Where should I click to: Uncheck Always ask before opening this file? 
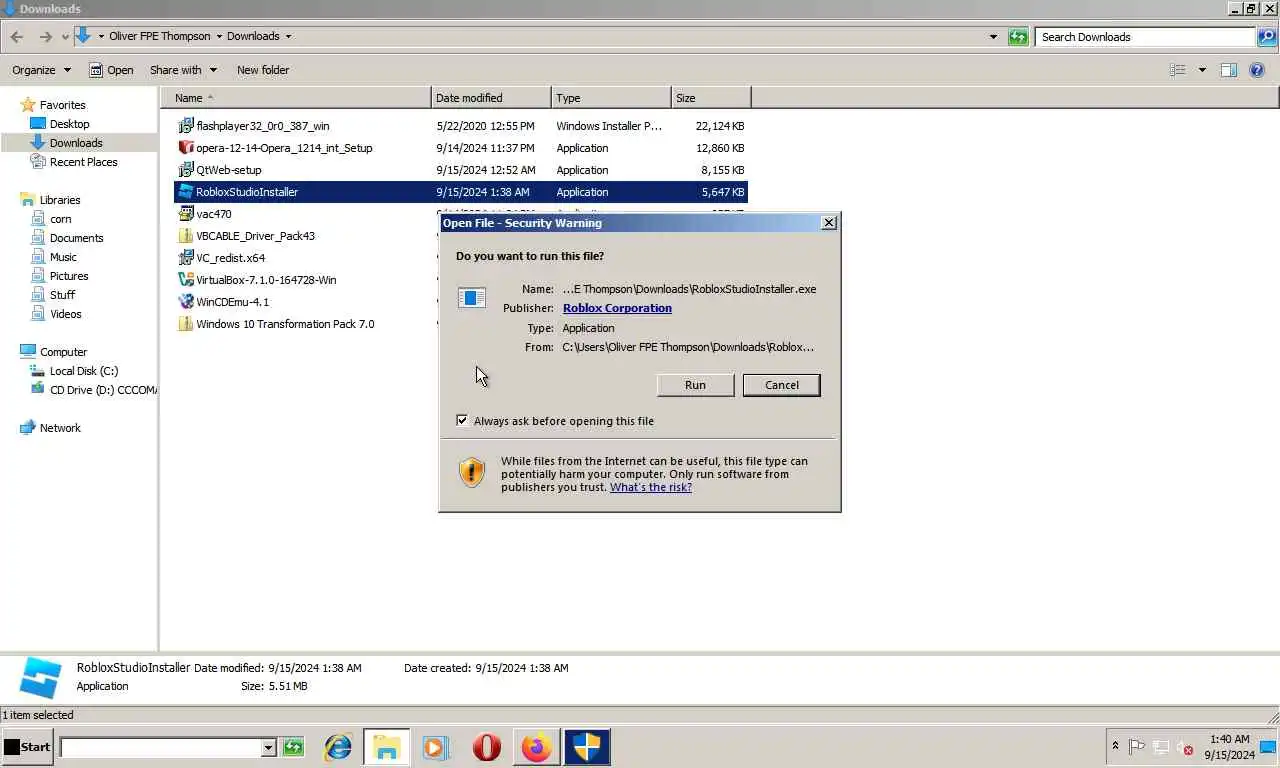point(462,421)
